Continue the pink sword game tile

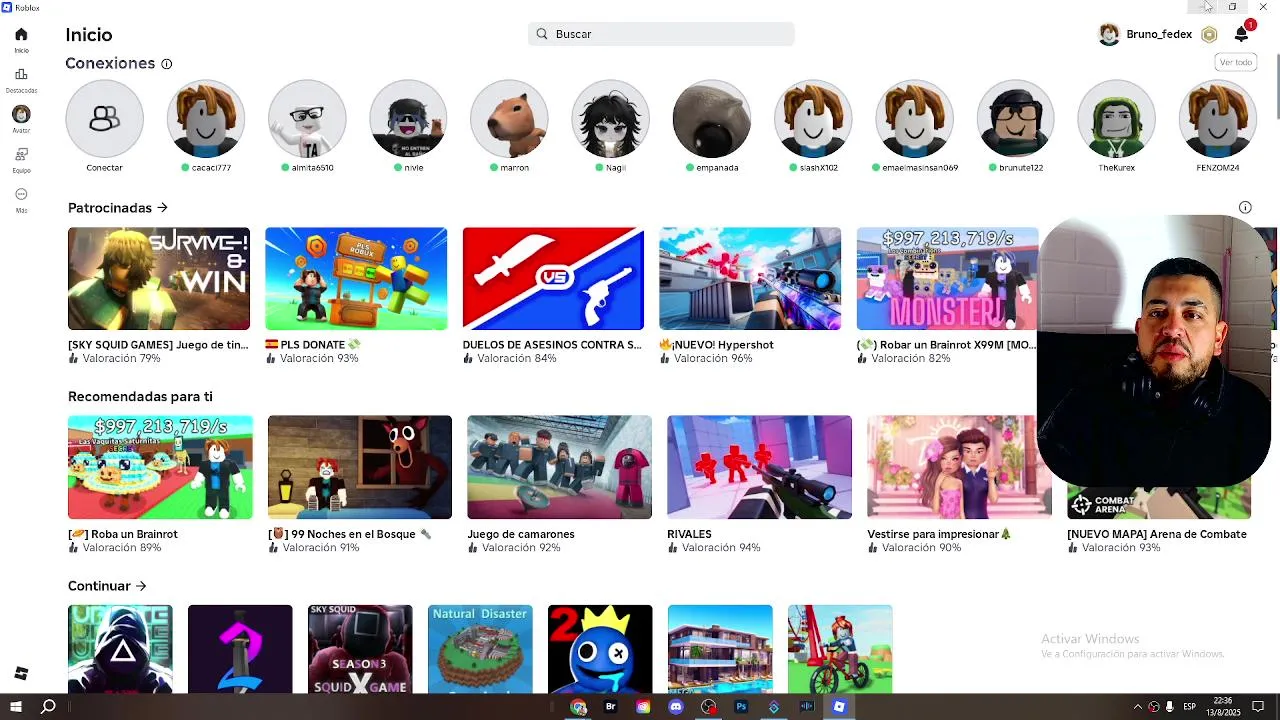240,649
